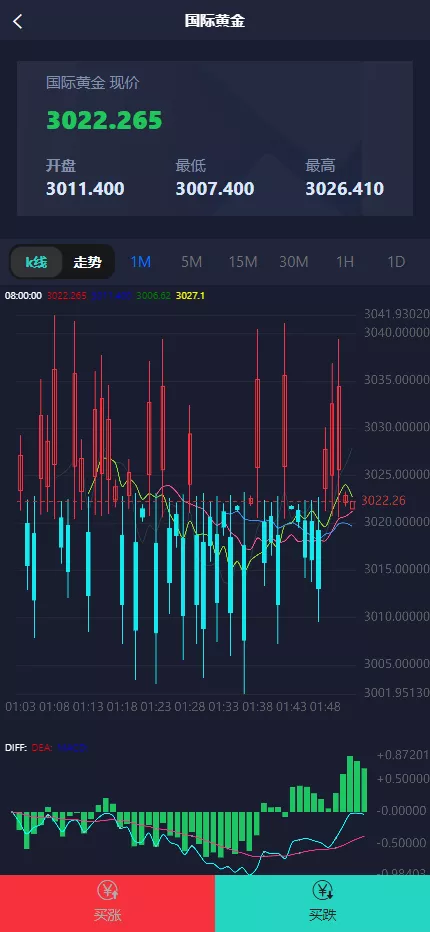Screen dimensions: 430x932
Task: Click the 最高 label
Action: coord(320,166)
